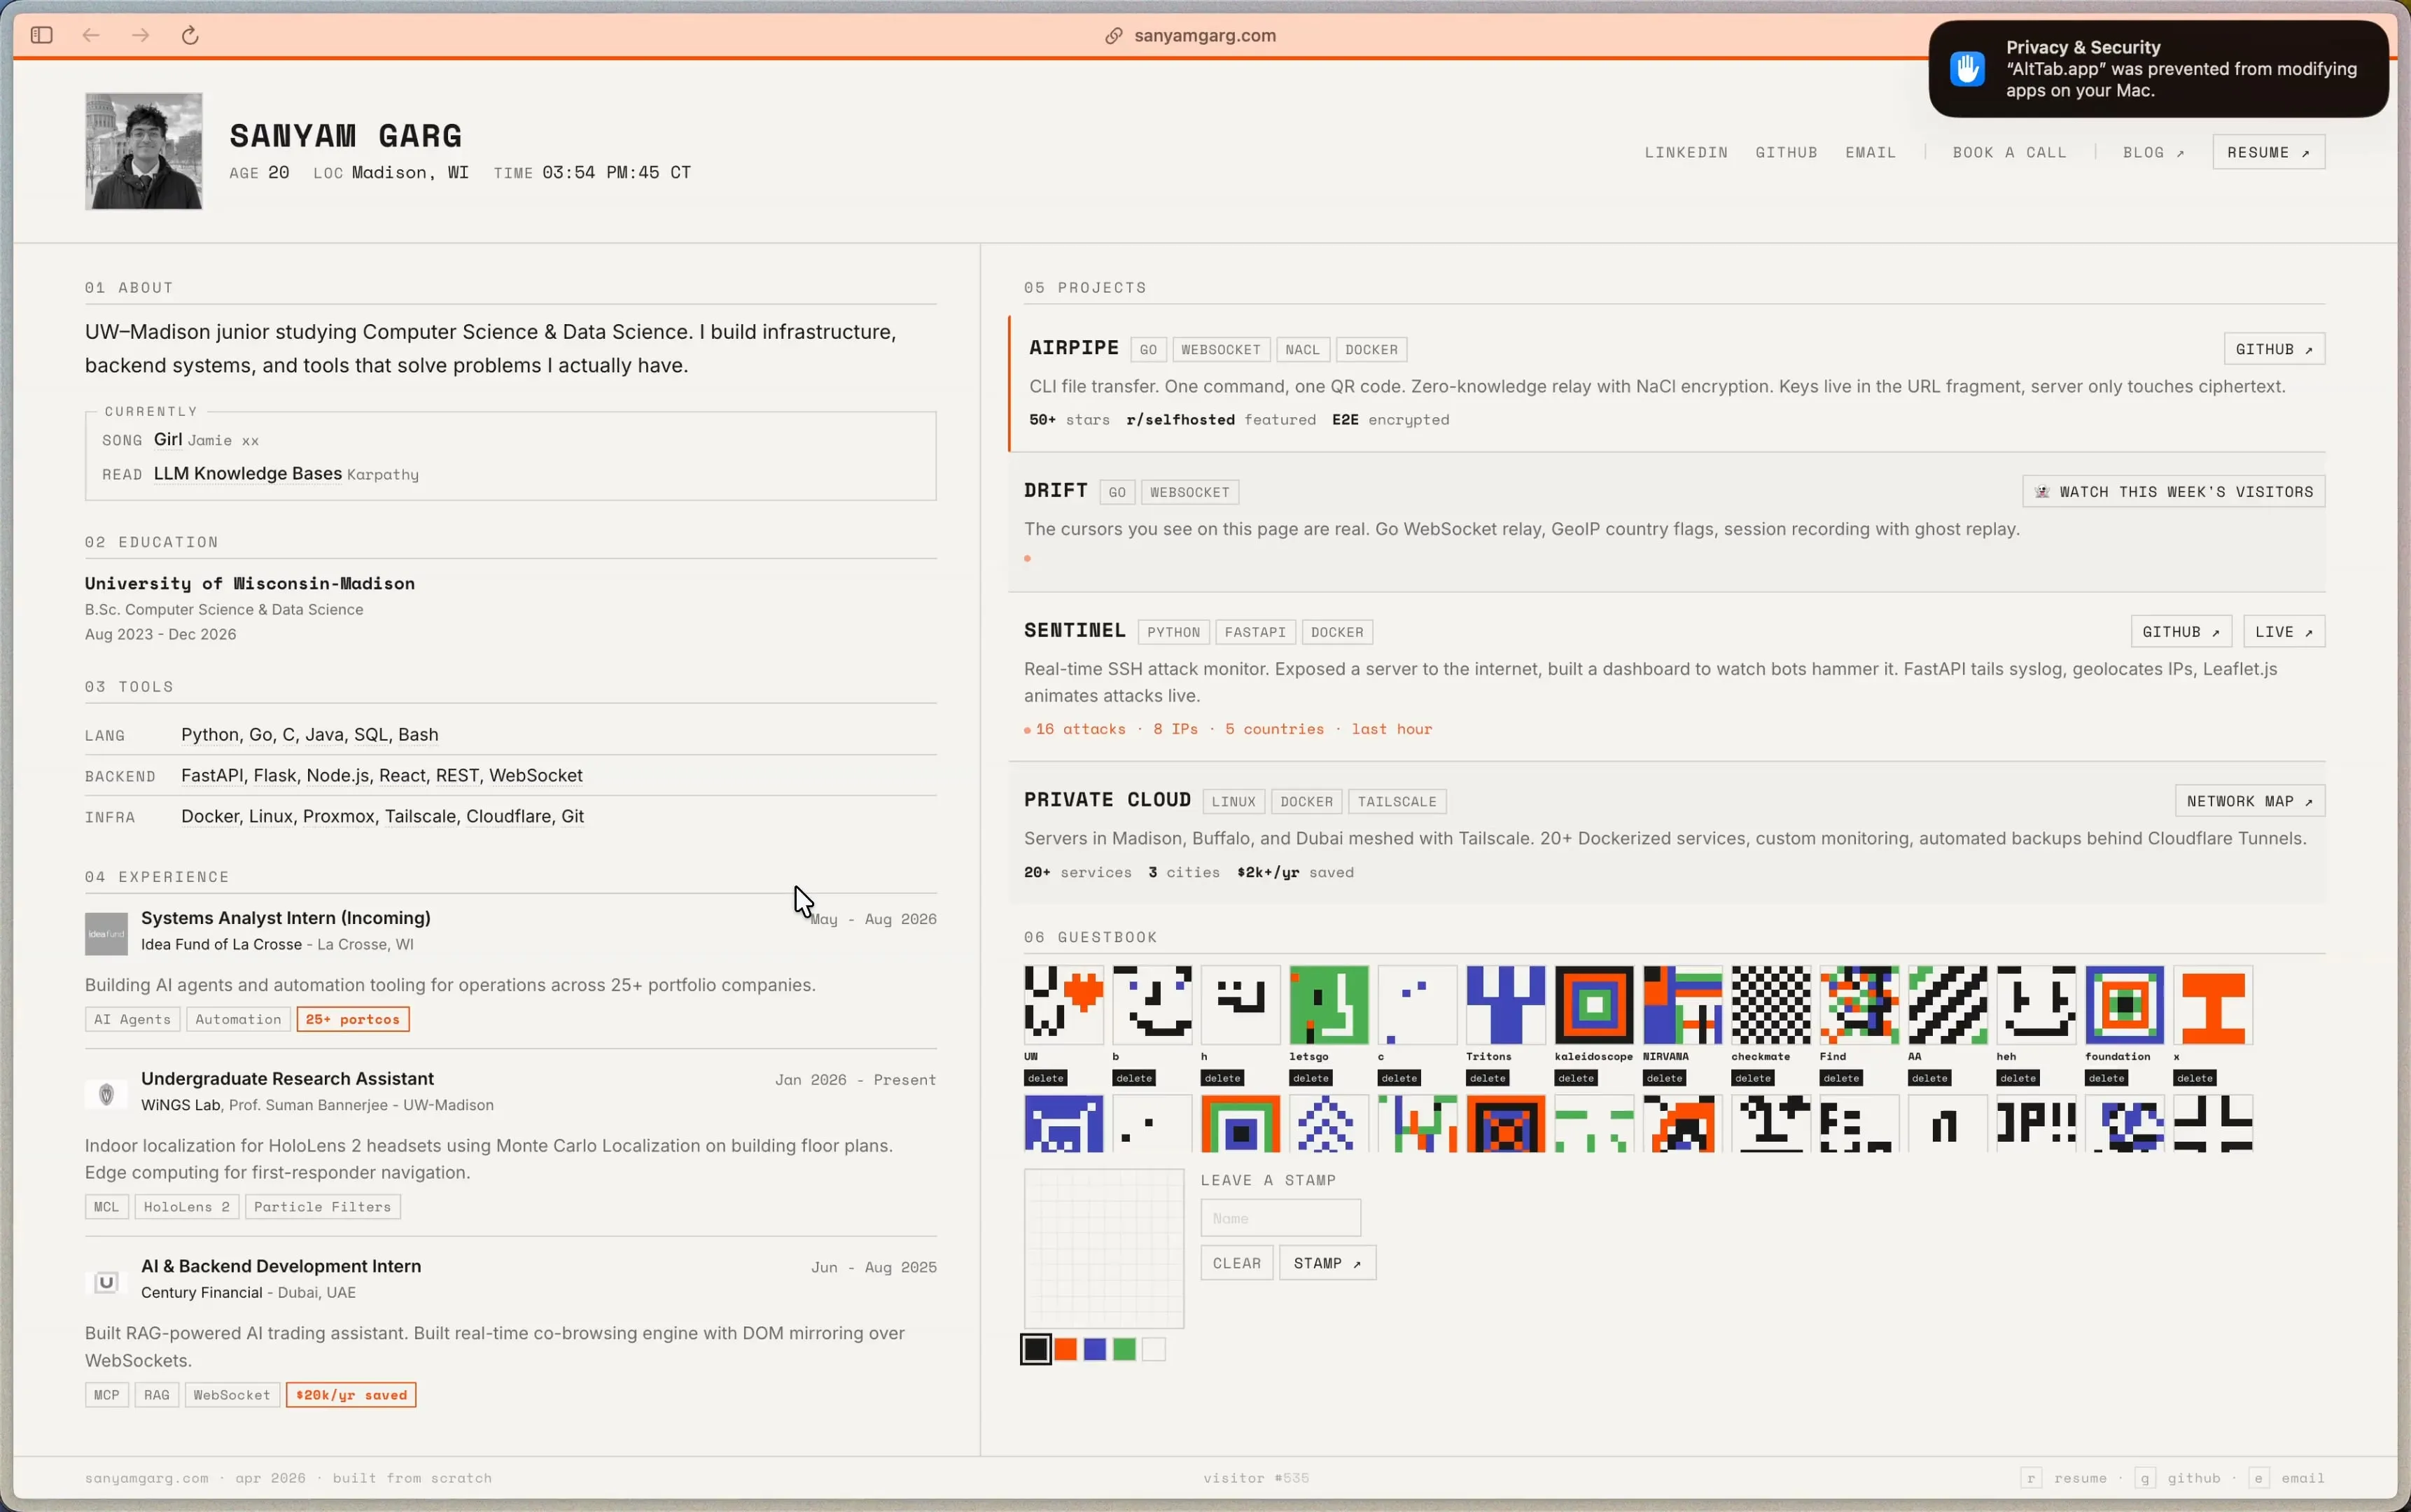Open Sanyam Garg's profile photo
2411x1512 pixels.
click(x=144, y=151)
